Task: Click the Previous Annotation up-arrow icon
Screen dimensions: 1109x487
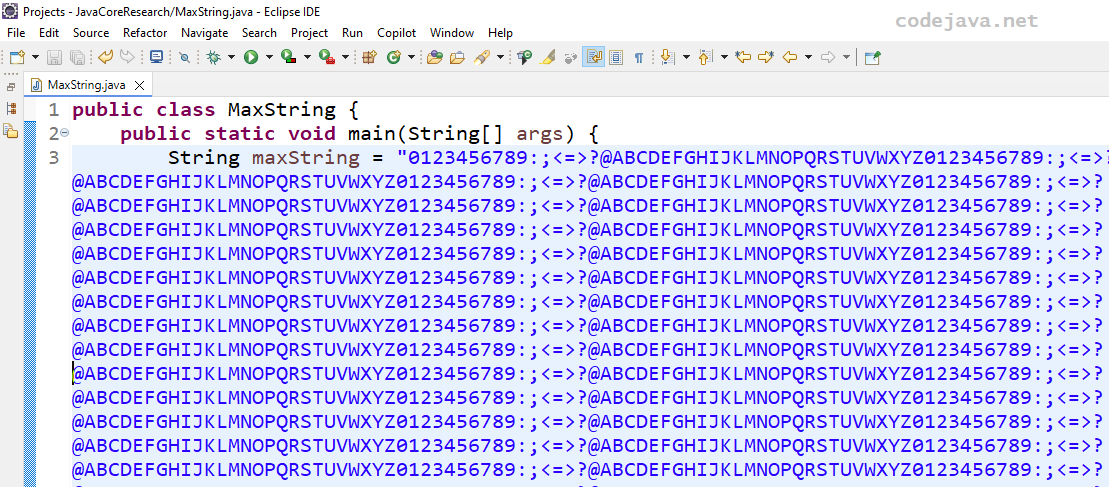Action: click(704, 57)
